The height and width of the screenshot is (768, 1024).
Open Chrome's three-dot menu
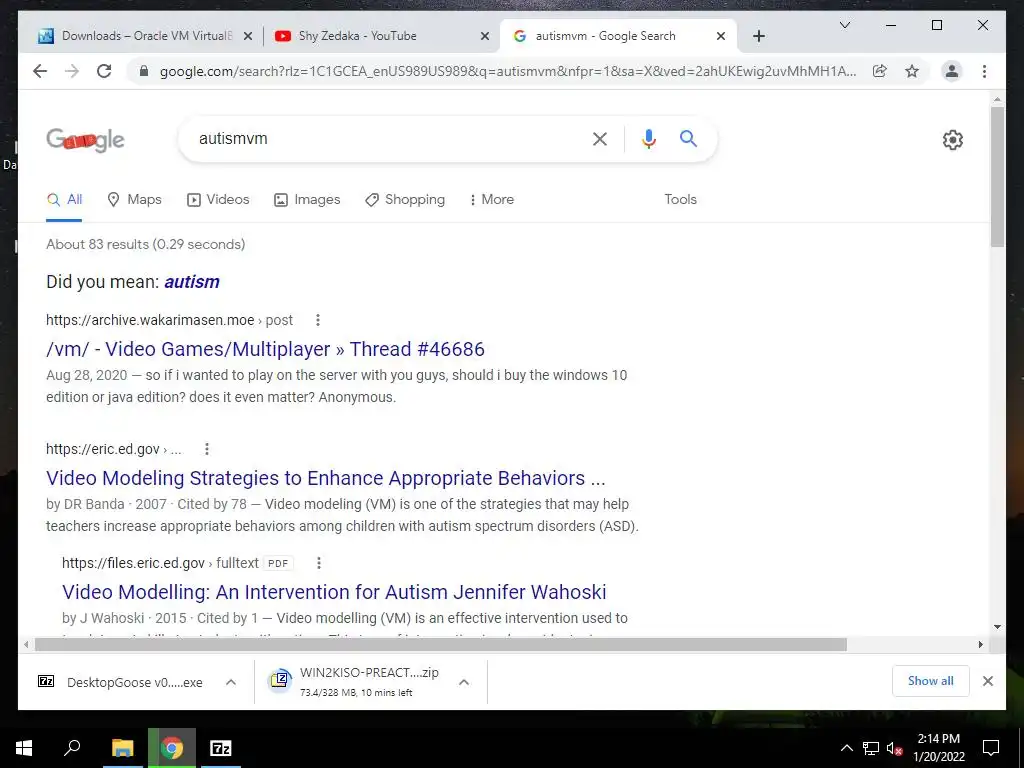tap(984, 71)
